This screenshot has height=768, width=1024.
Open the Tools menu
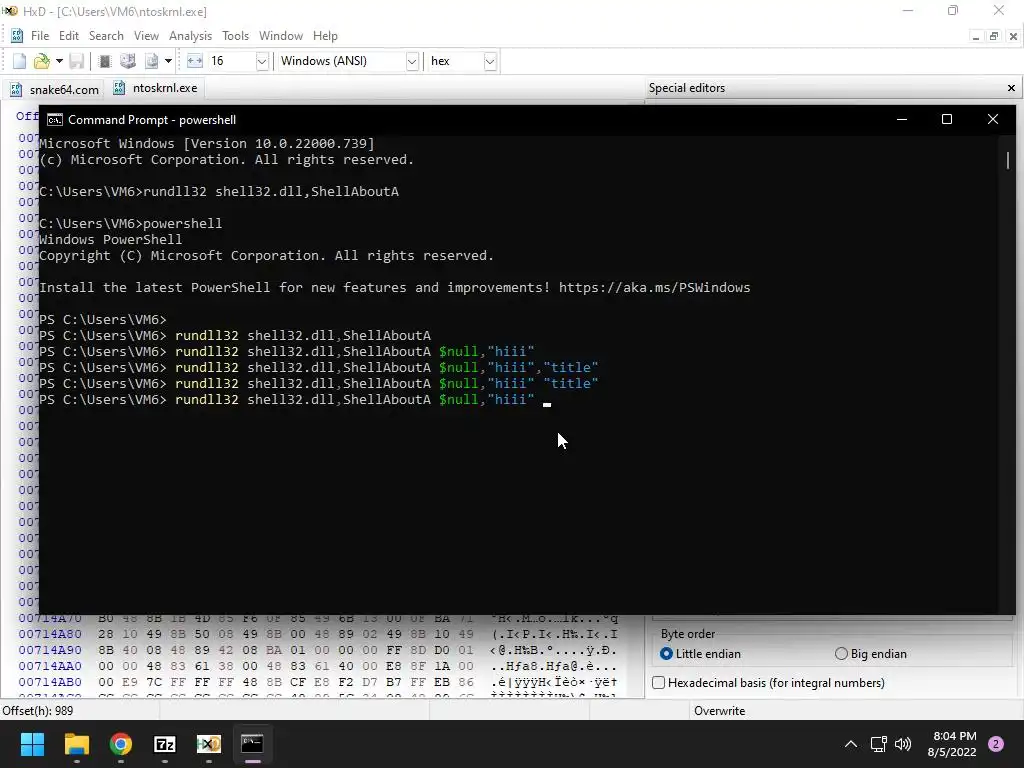(x=235, y=36)
